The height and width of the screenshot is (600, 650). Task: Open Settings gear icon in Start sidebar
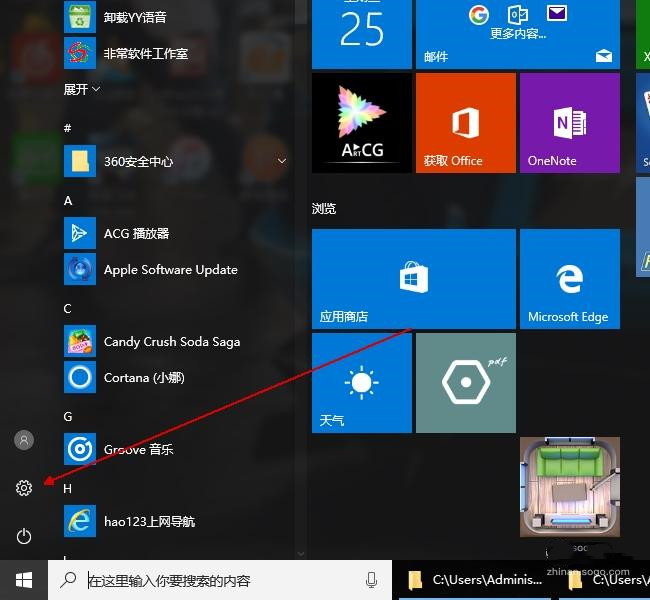tap(24, 488)
